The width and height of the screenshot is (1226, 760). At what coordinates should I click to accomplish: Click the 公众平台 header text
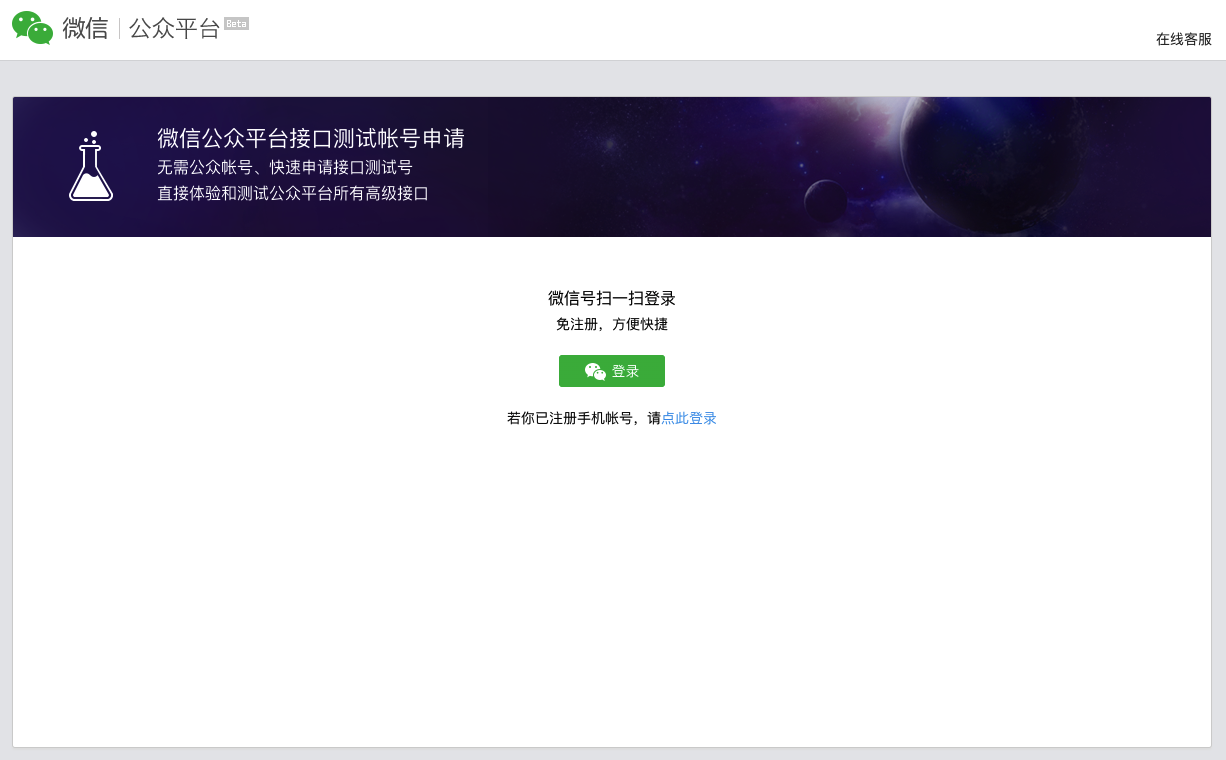pyautogui.click(x=174, y=28)
